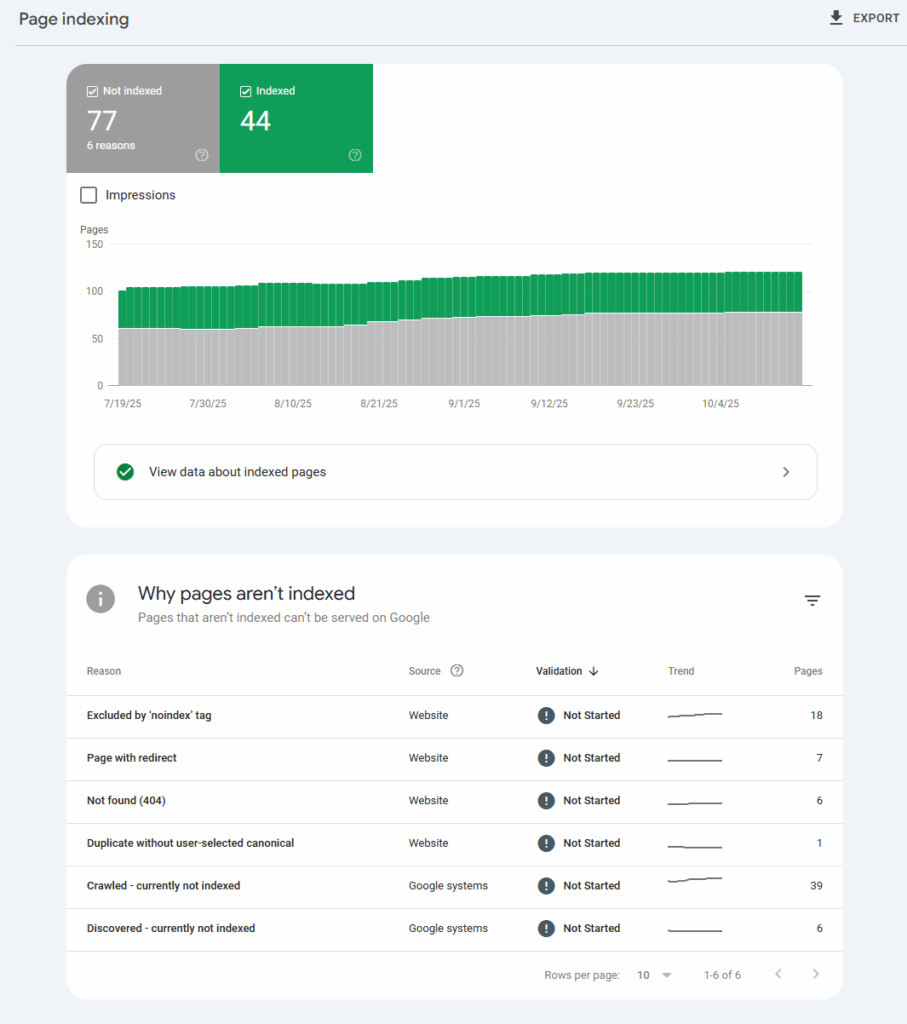The image size is (907, 1024).
Task: Expand View data about indexed pages chevron
Action: 786,472
